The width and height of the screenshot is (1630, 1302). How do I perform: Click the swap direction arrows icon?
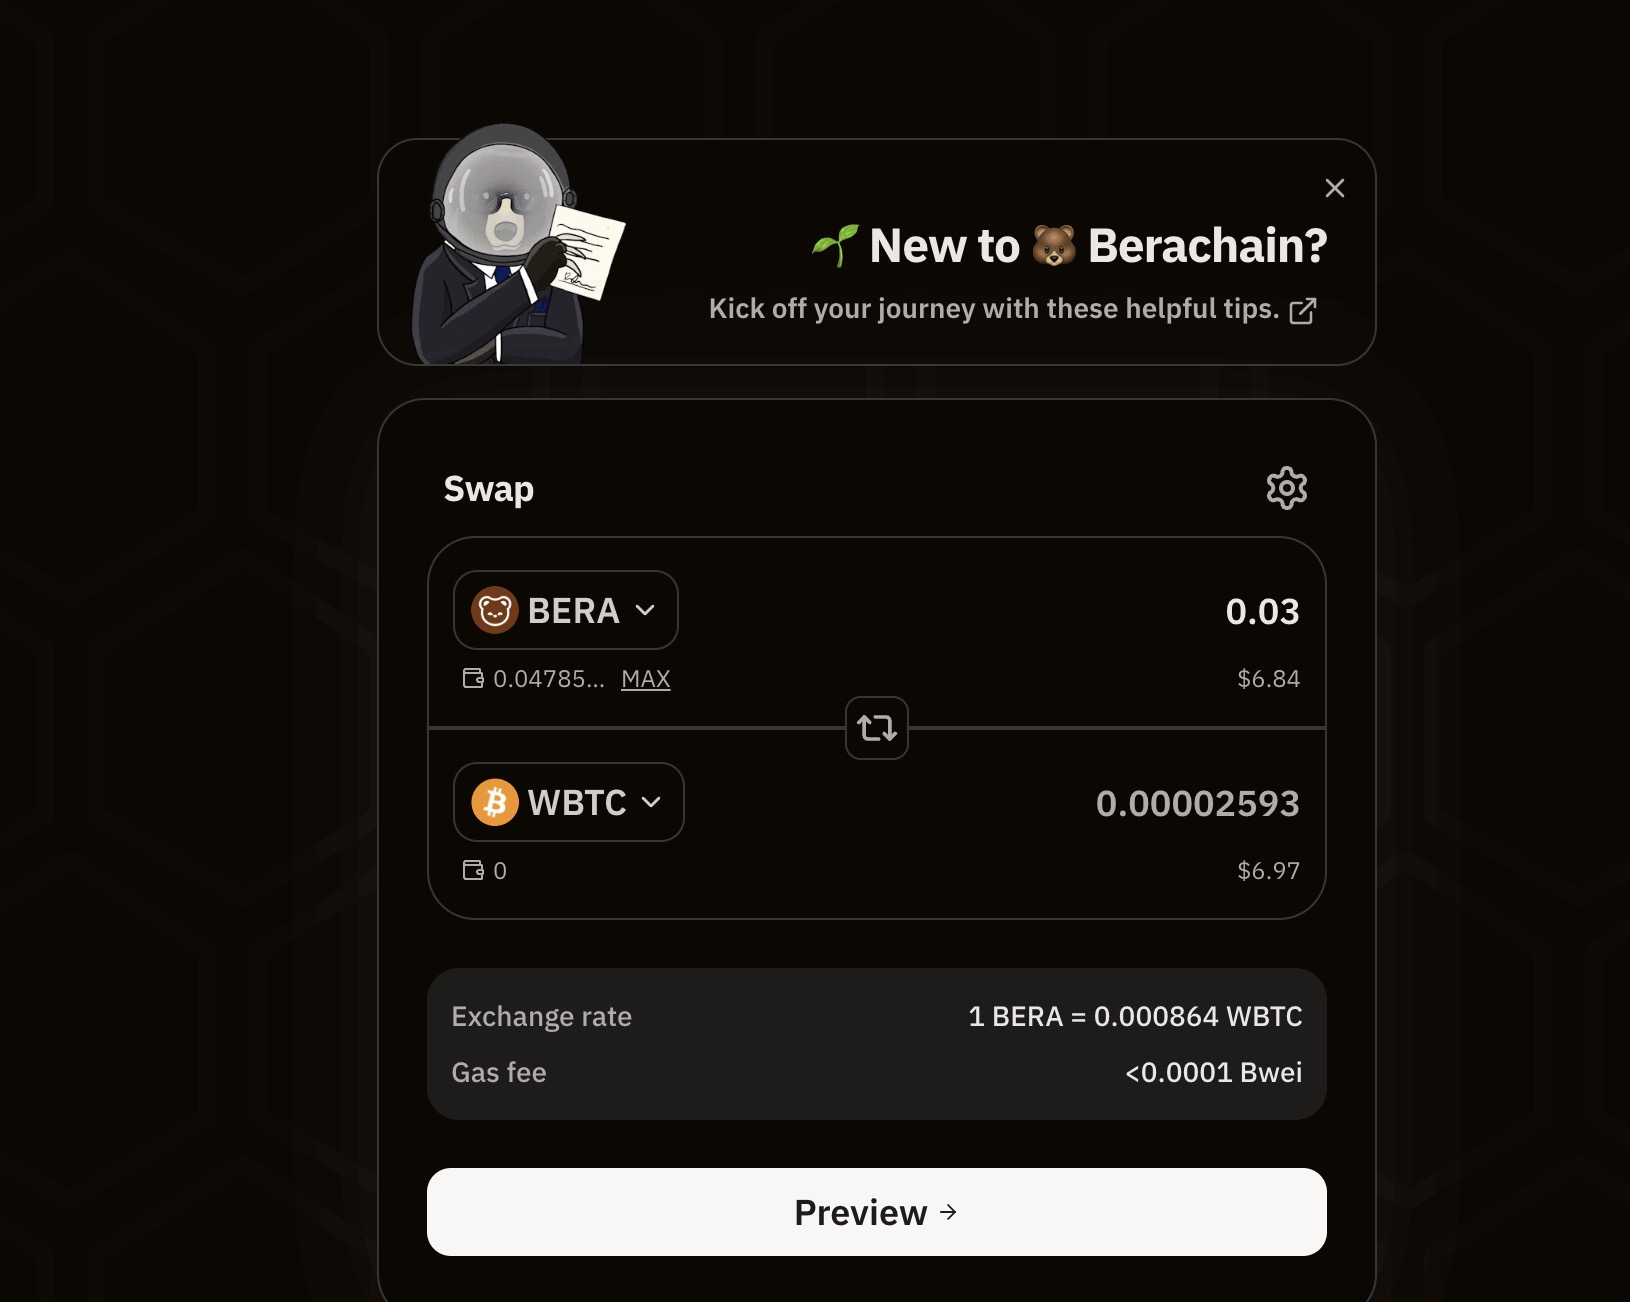tap(877, 728)
